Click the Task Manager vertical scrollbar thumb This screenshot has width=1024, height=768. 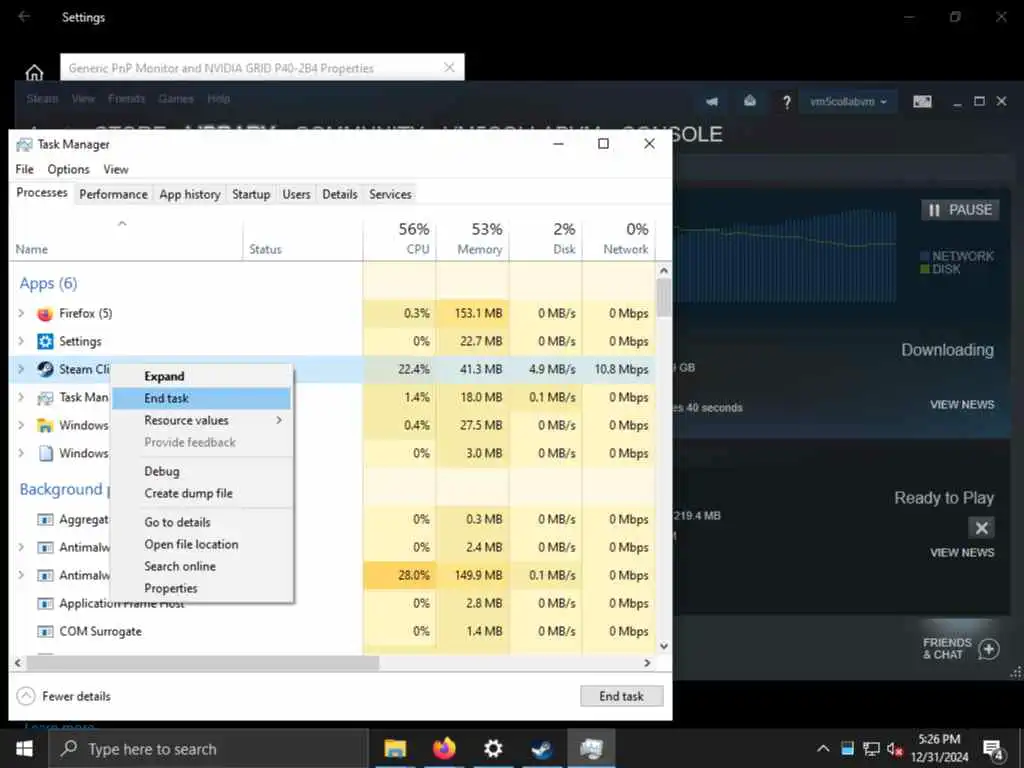tap(664, 297)
